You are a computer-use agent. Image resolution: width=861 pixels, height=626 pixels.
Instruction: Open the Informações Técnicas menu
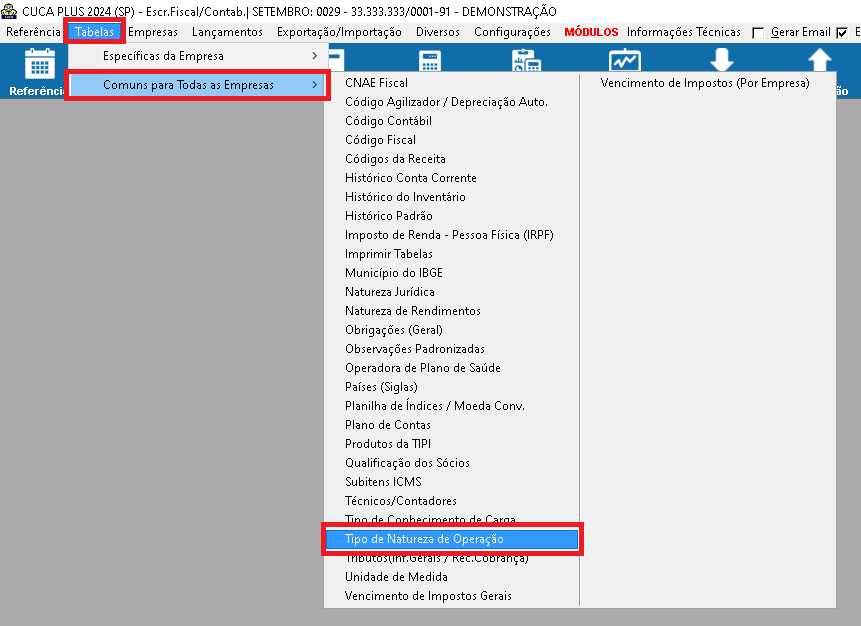pyautogui.click(x=684, y=32)
